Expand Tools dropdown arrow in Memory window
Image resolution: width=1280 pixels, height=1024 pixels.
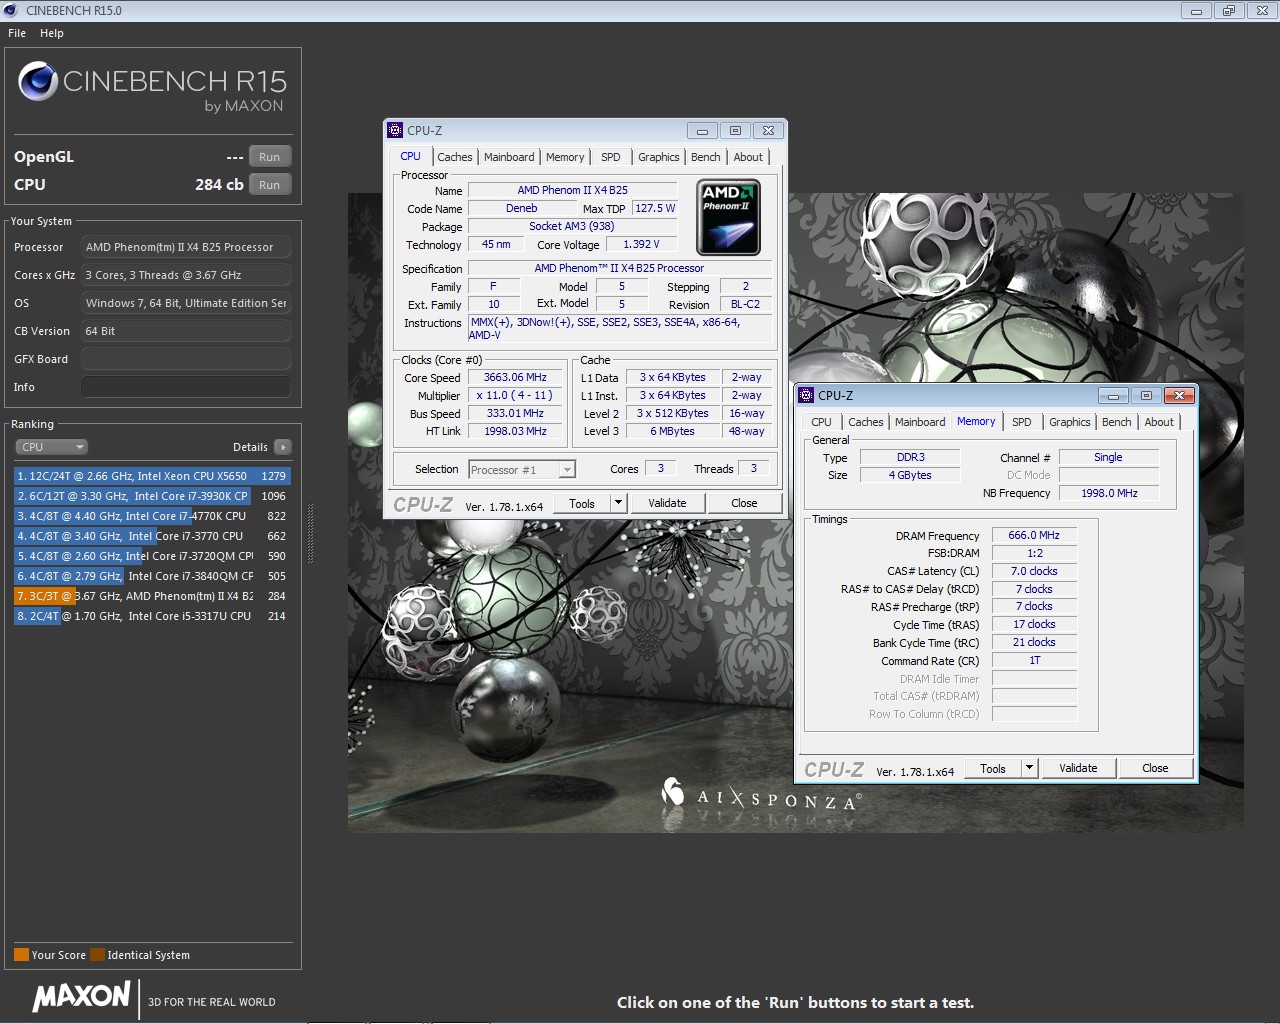1029,768
